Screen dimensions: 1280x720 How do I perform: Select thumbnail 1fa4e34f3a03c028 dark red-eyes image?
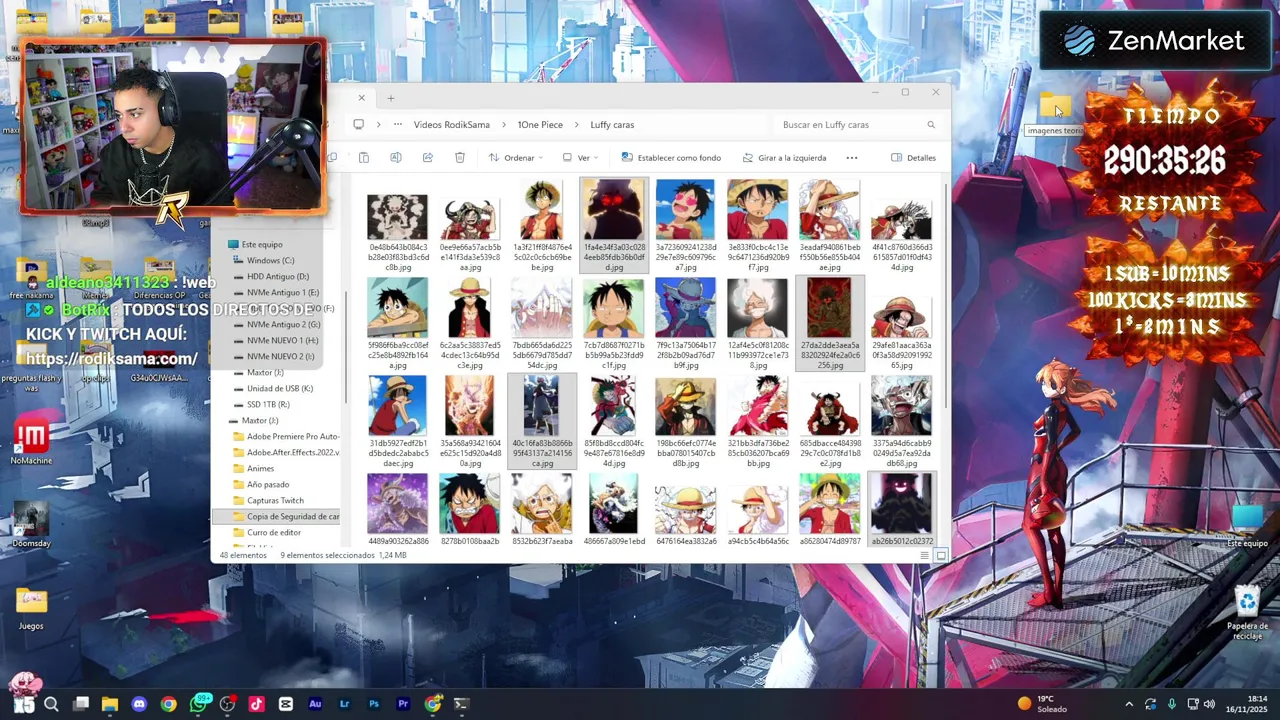tap(614, 226)
